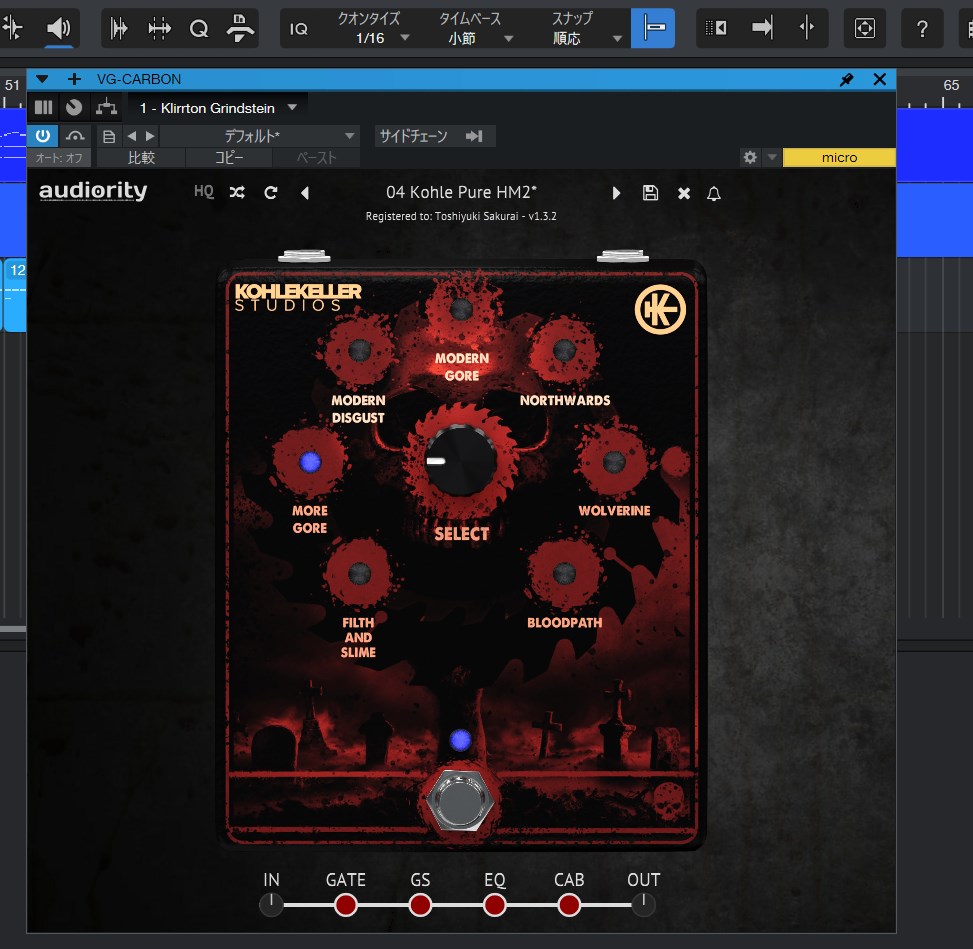Toggle the plugin power bypass button
The image size is (973, 949).
tap(43, 136)
